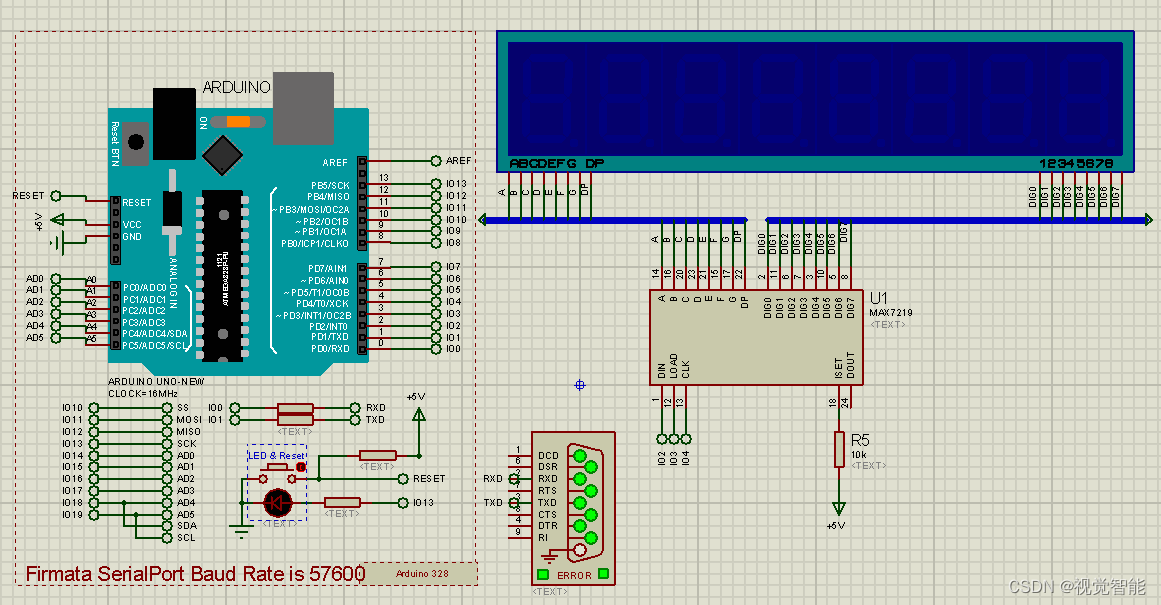
Task: Select +5V arrow above the pull-up resistor
Action: point(418,415)
